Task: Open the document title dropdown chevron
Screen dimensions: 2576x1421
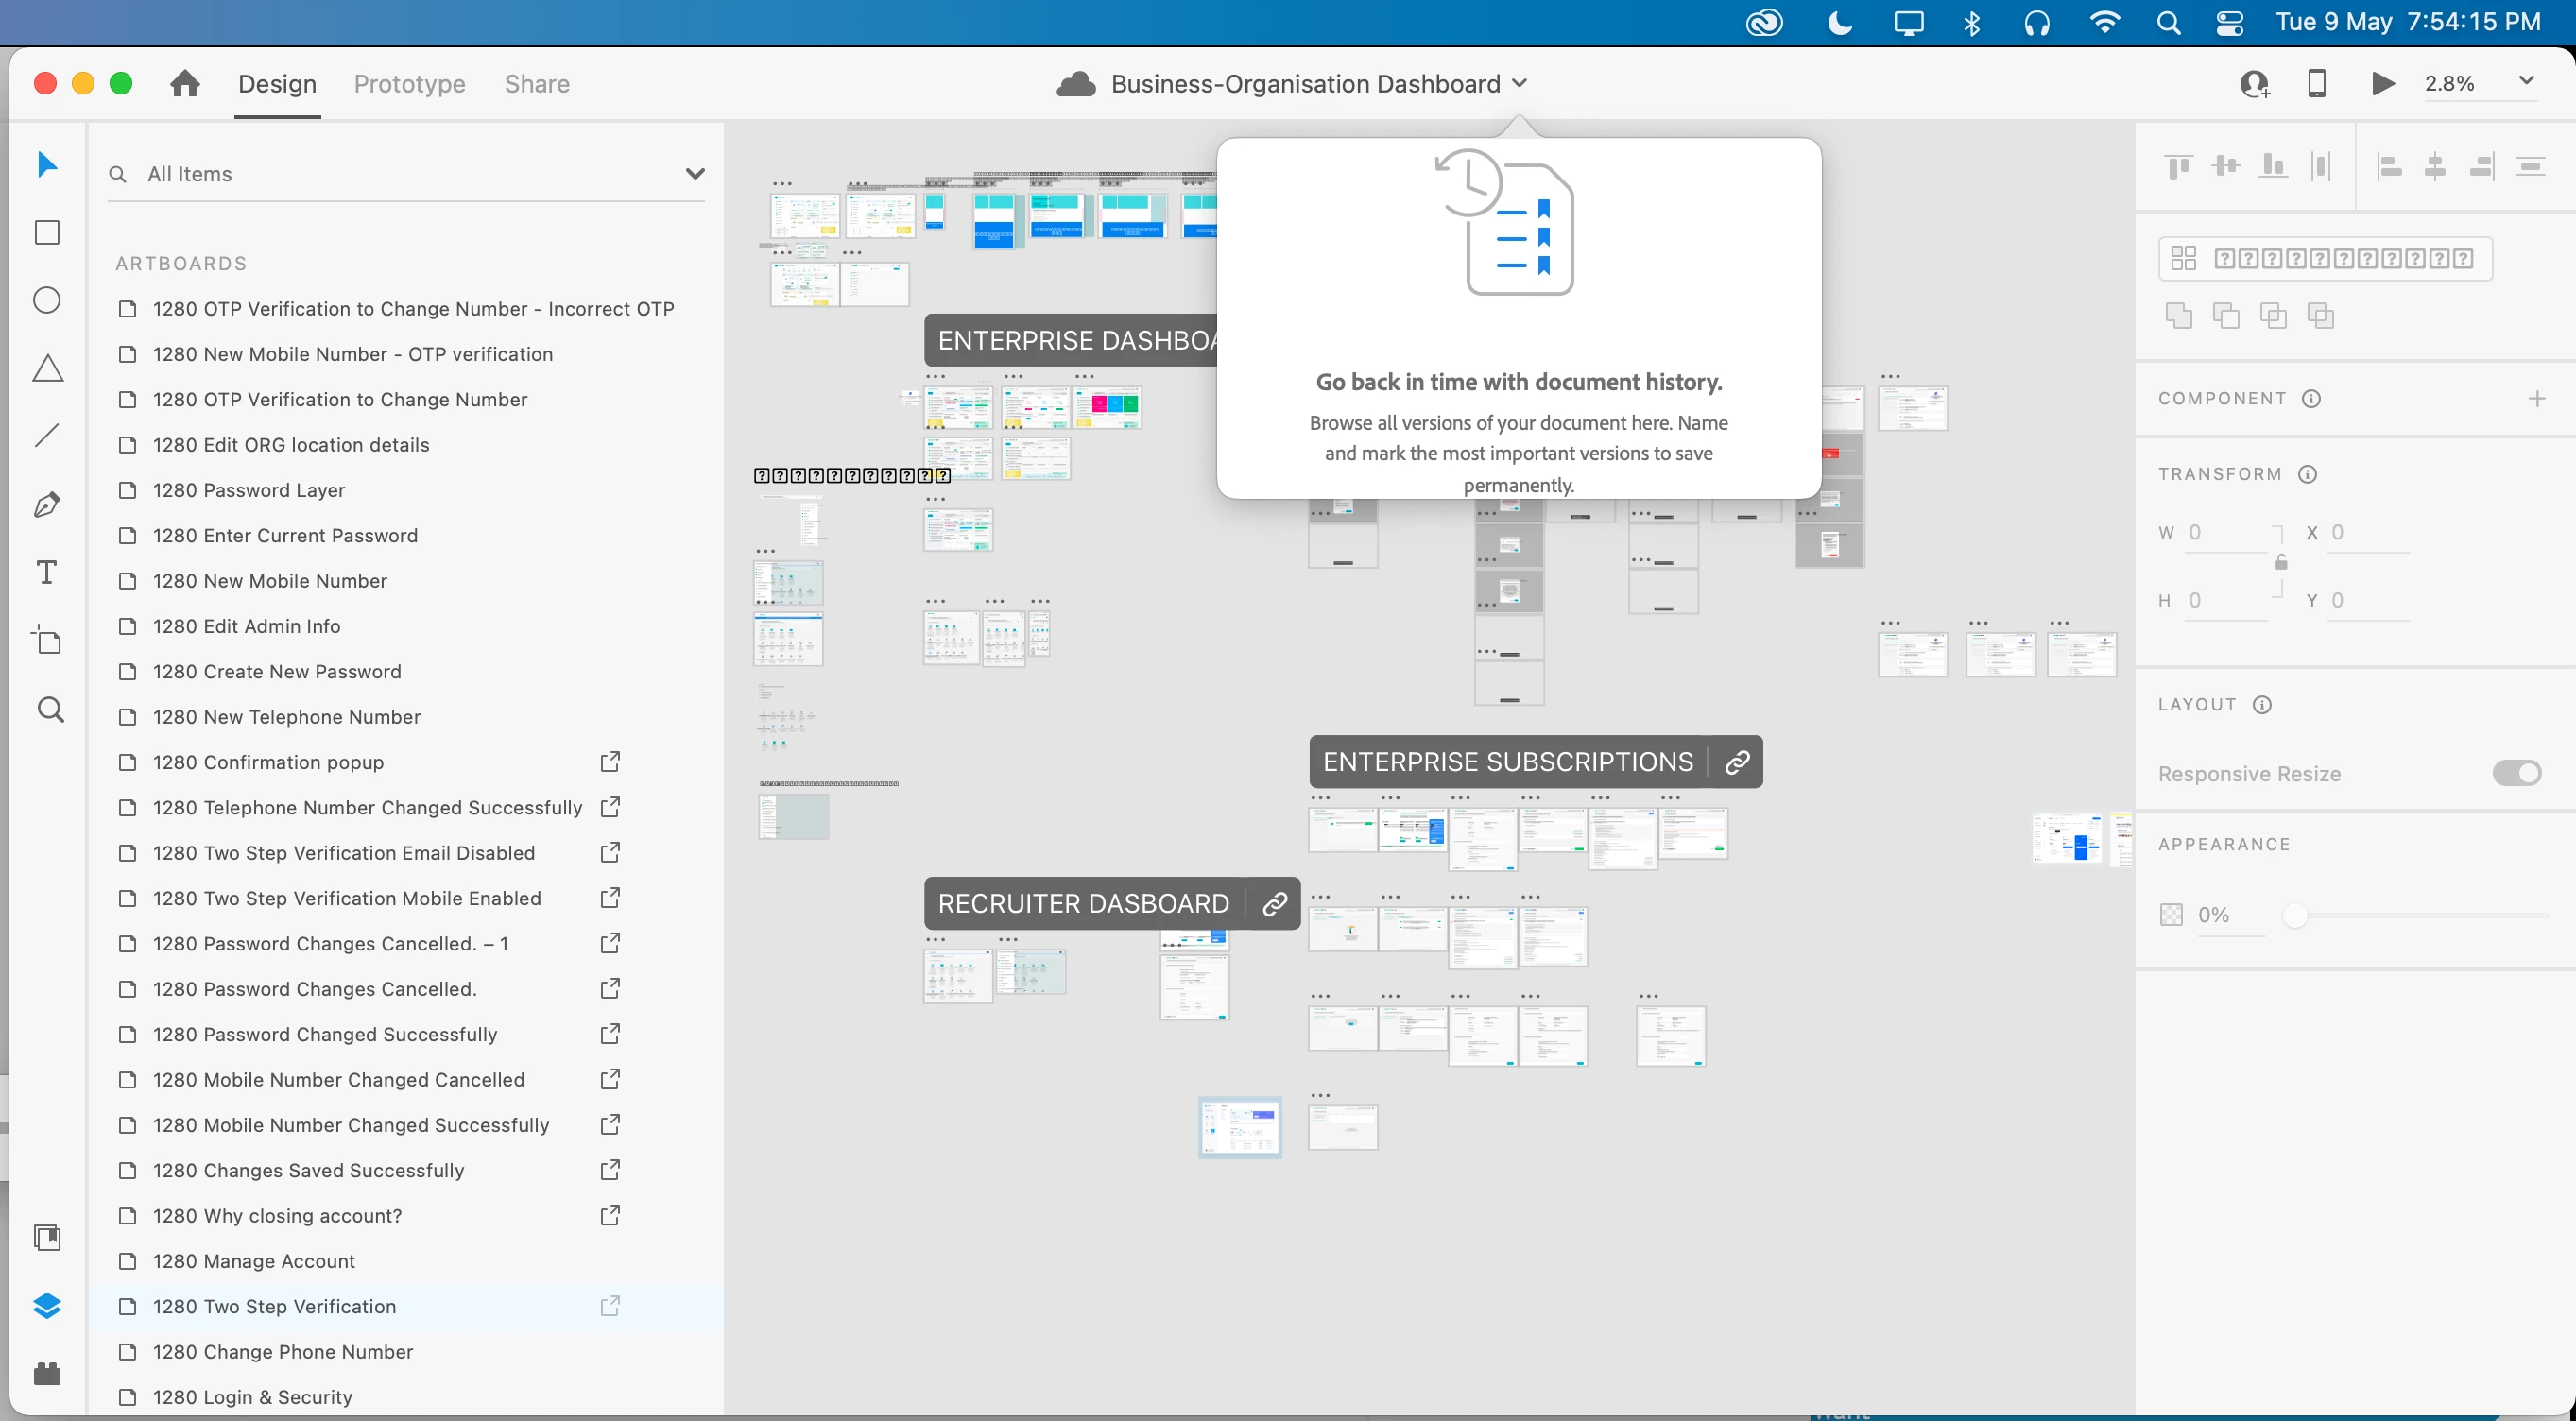Action: coord(1519,83)
